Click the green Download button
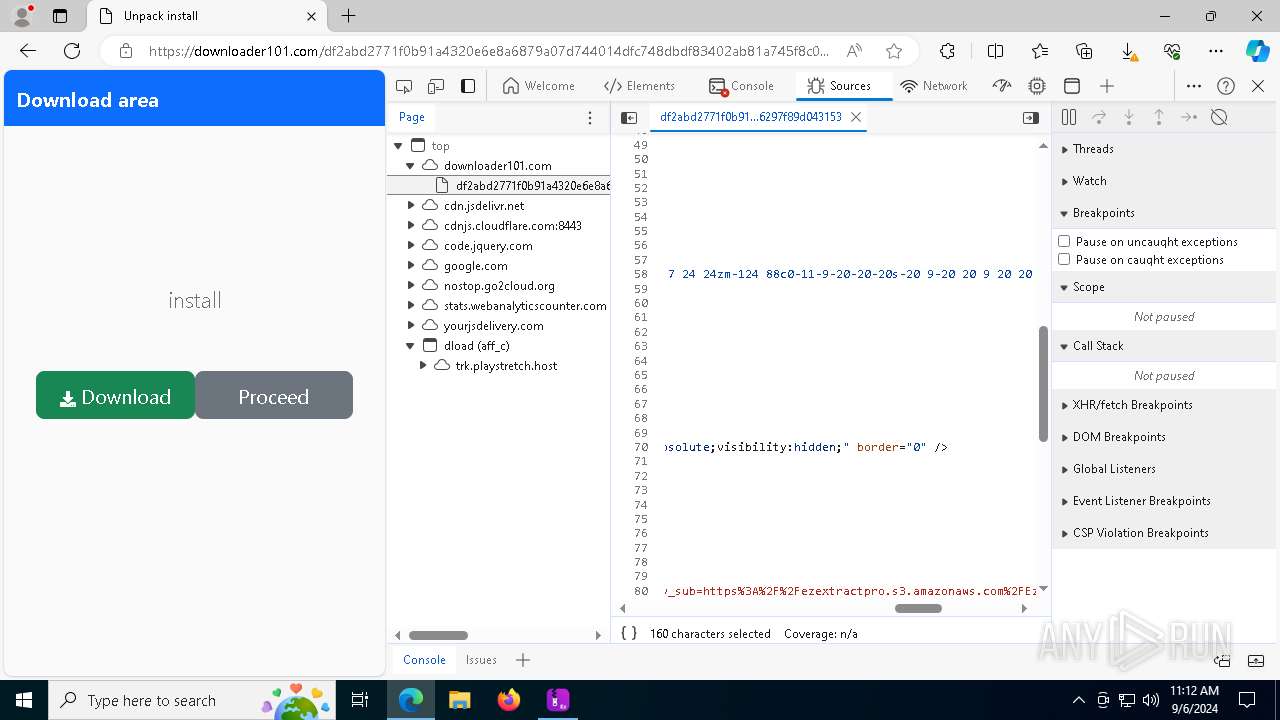 (x=115, y=395)
